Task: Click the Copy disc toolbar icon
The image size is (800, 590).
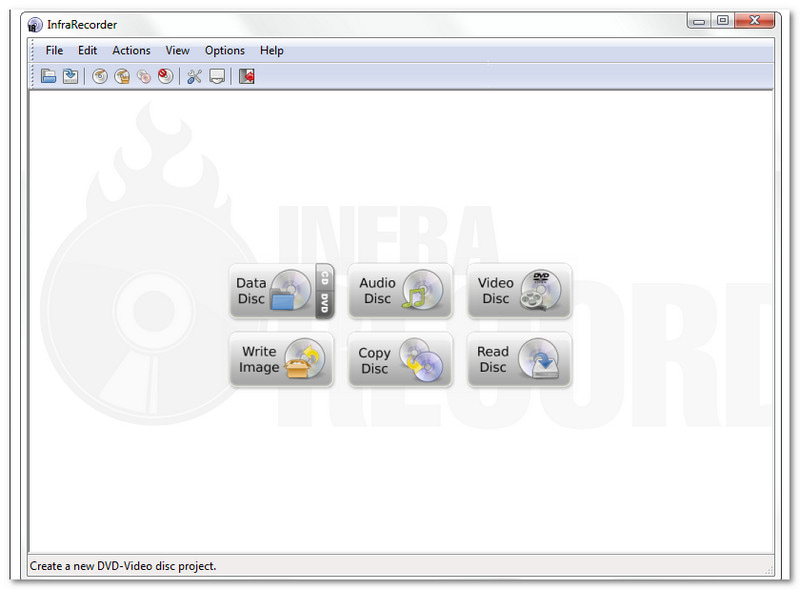Action: pos(144,77)
